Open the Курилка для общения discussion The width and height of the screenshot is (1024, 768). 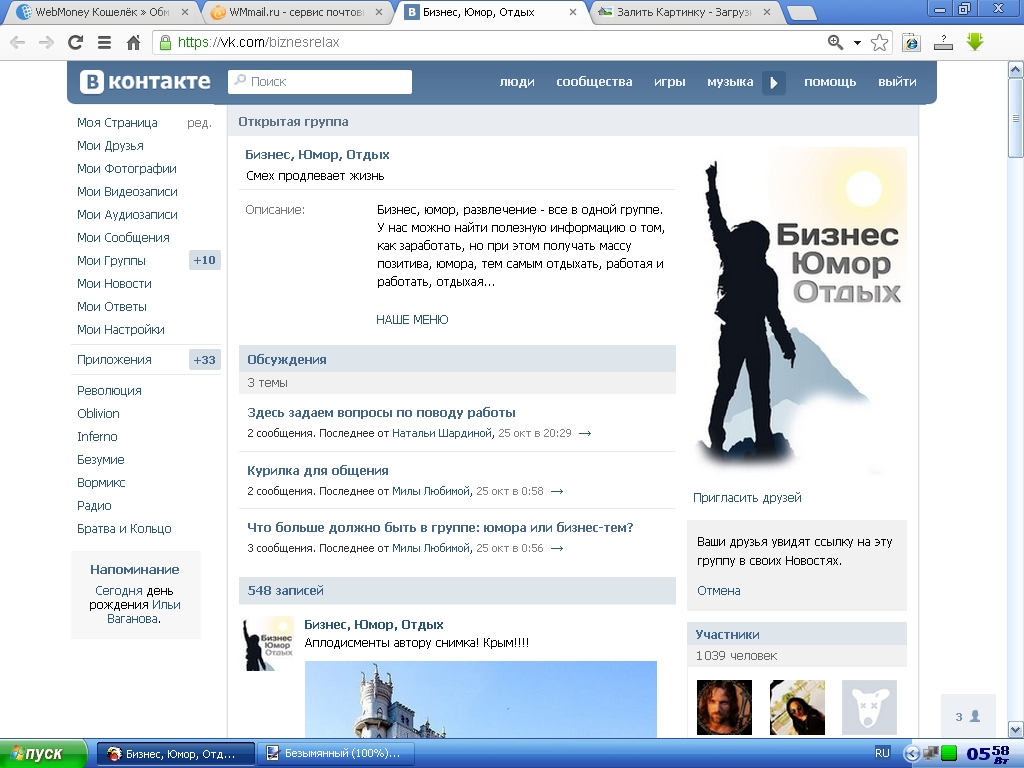(318, 471)
